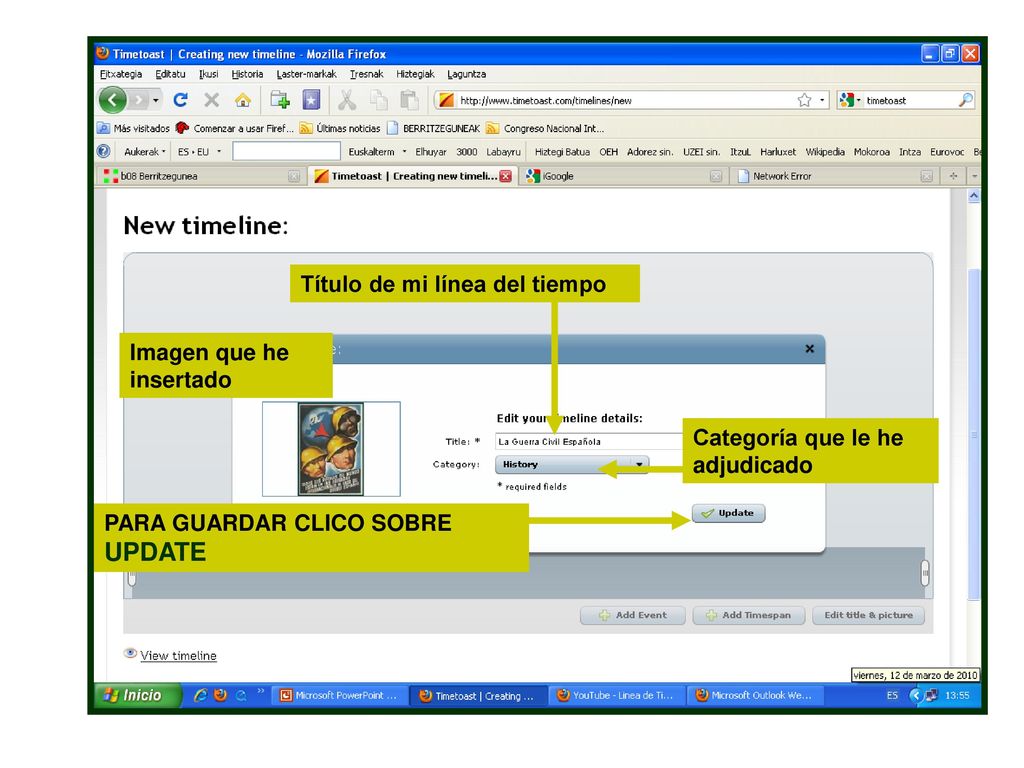
Task: Open the BERRITZEGUNEAK bookmark
Action: (x=434, y=128)
